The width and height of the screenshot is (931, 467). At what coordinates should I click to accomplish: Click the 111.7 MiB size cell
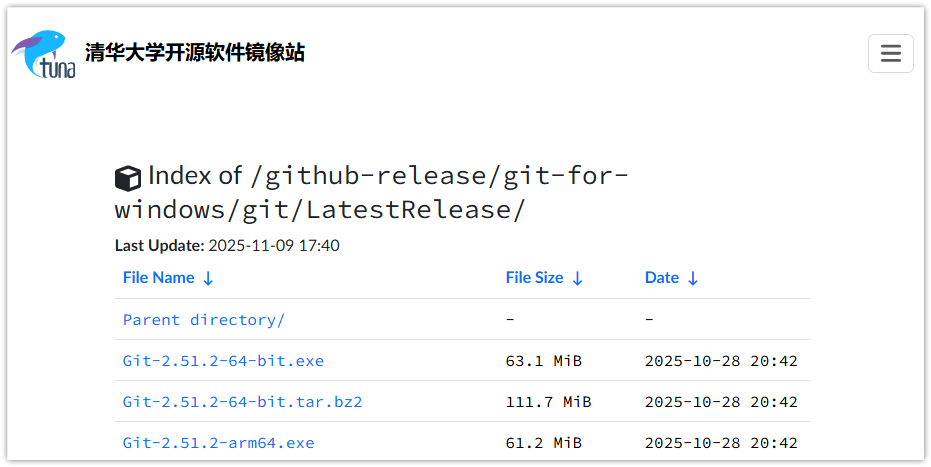[x=548, y=402]
